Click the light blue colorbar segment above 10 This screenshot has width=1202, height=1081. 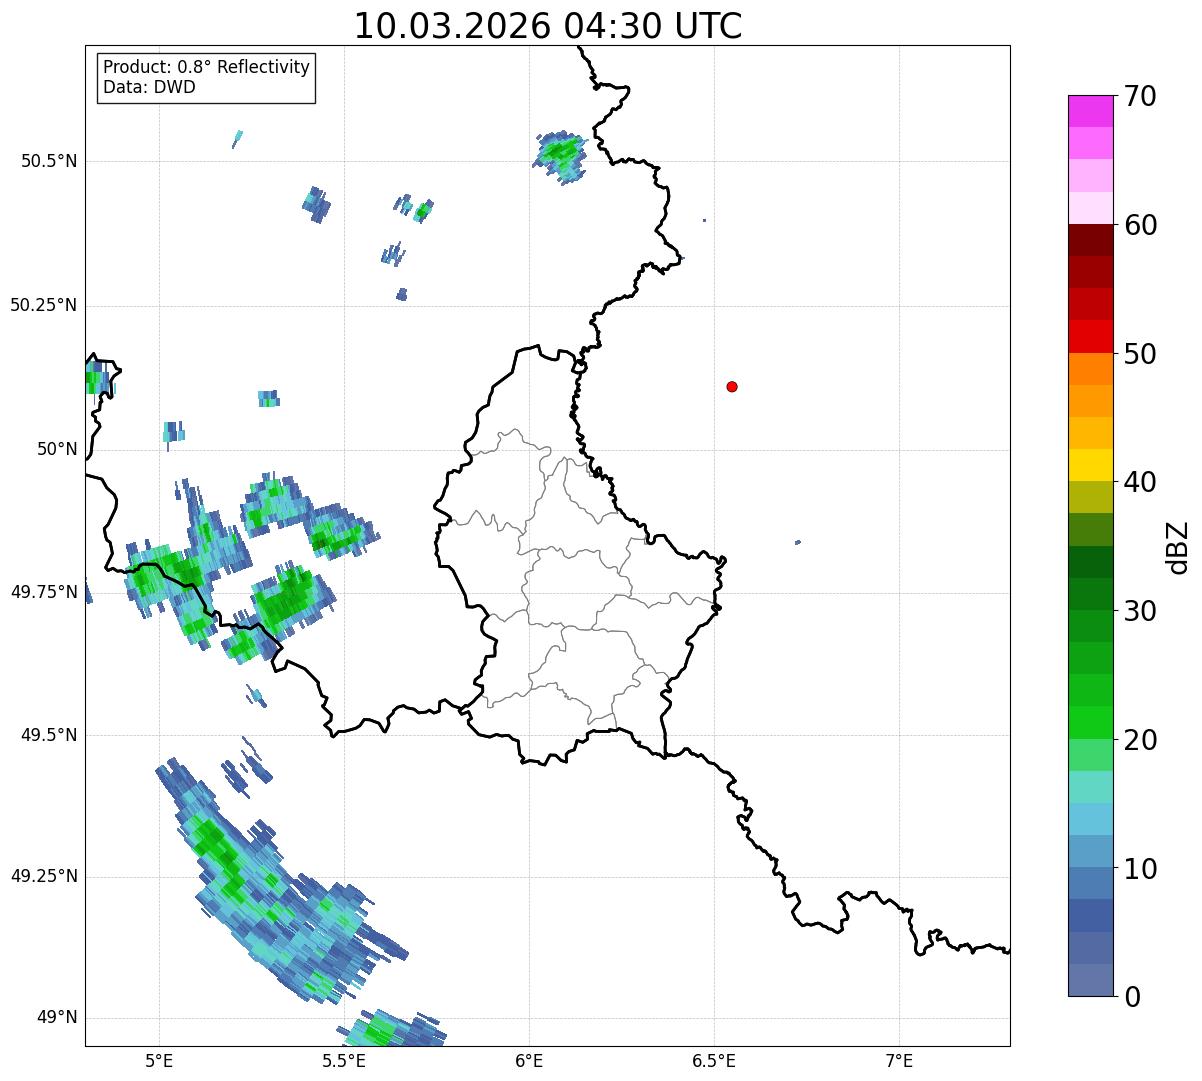[1090, 819]
